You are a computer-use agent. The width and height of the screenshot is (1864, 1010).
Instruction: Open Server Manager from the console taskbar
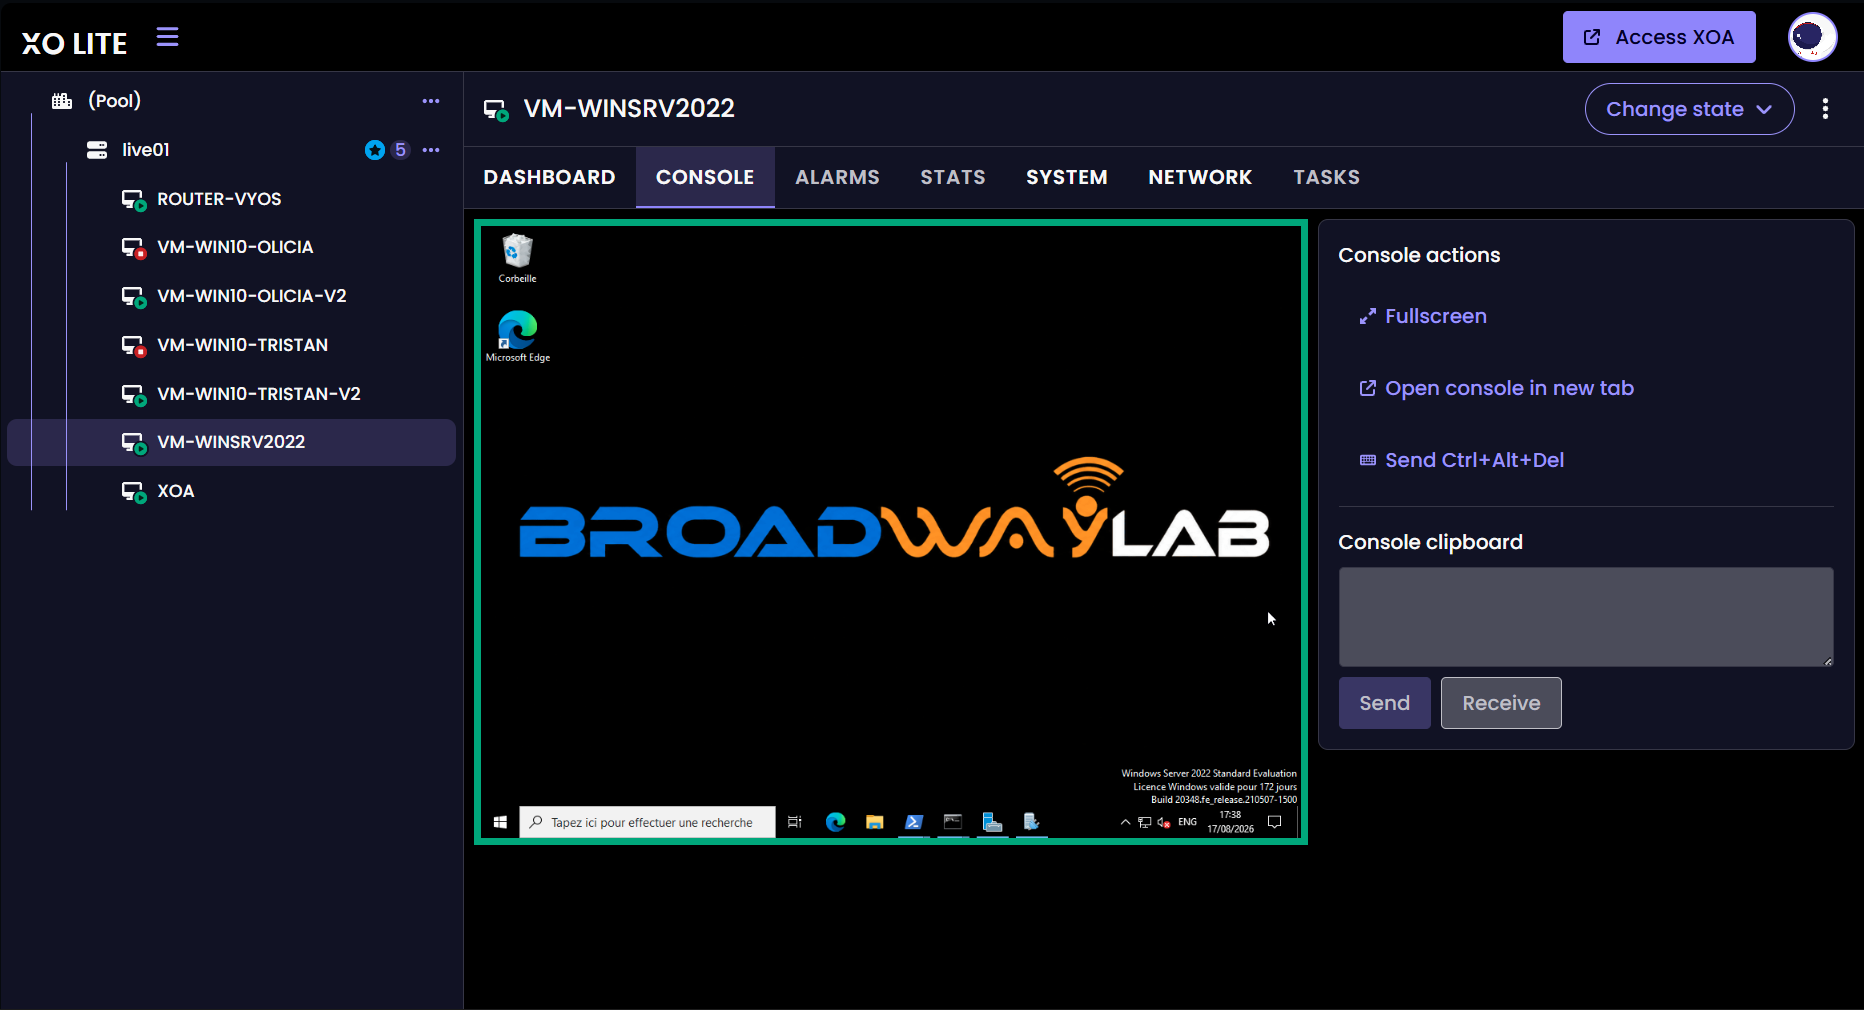point(992,822)
